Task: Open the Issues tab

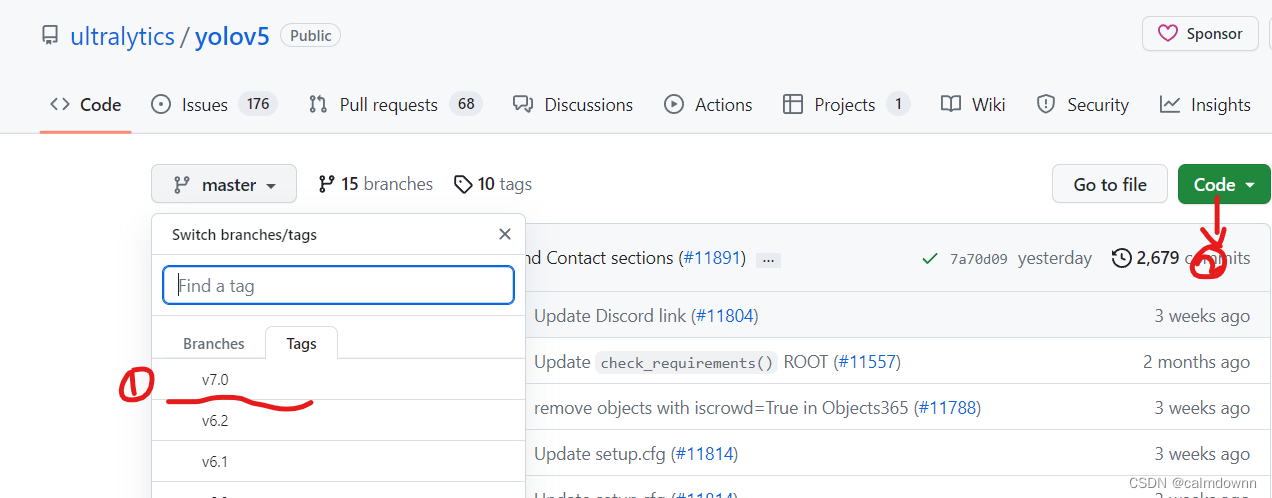Action: (x=213, y=104)
